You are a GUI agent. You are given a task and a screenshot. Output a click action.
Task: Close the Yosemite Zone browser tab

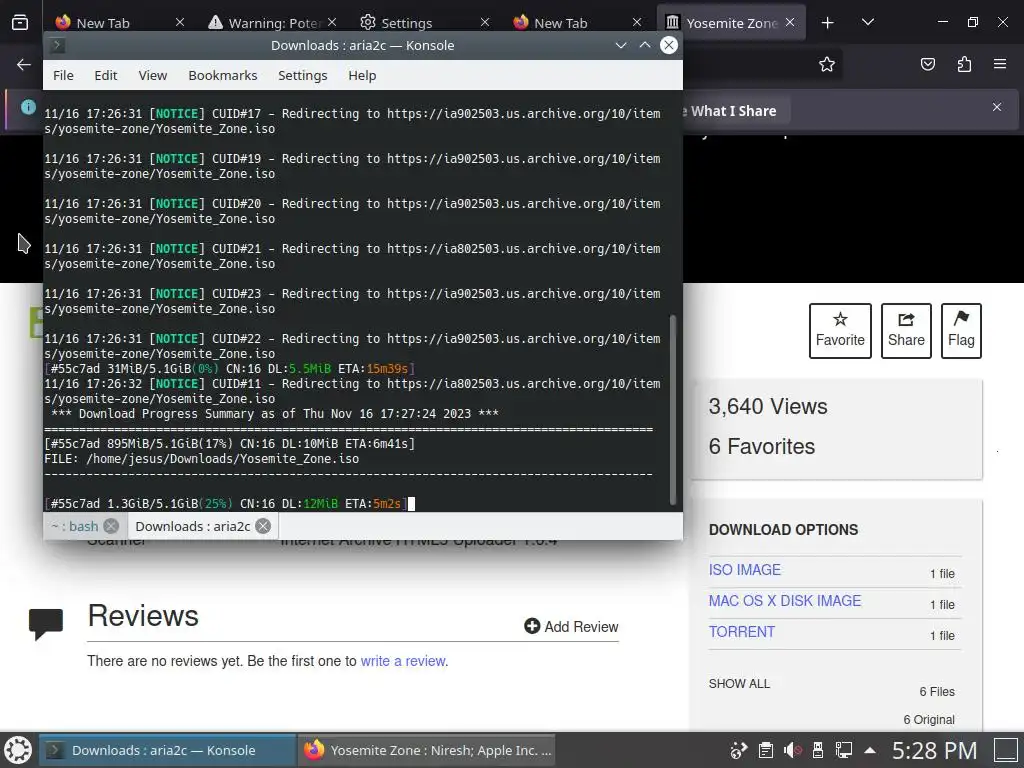pyautogui.click(x=790, y=22)
